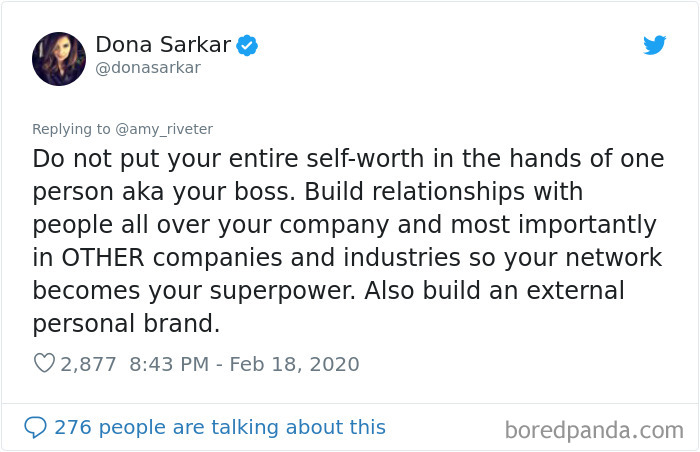The height and width of the screenshot is (452, 700).
Task: Click the phrase 'people all over your company'
Action: pos(211,225)
